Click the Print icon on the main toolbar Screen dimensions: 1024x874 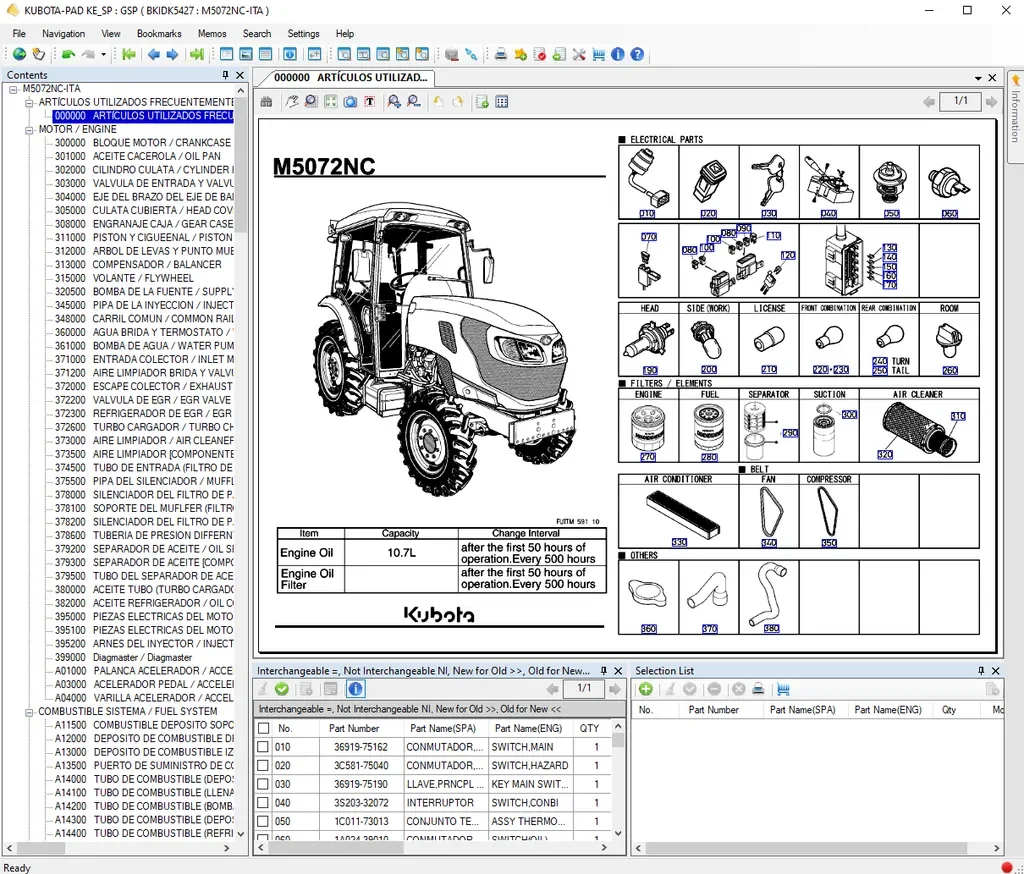pos(501,54)
